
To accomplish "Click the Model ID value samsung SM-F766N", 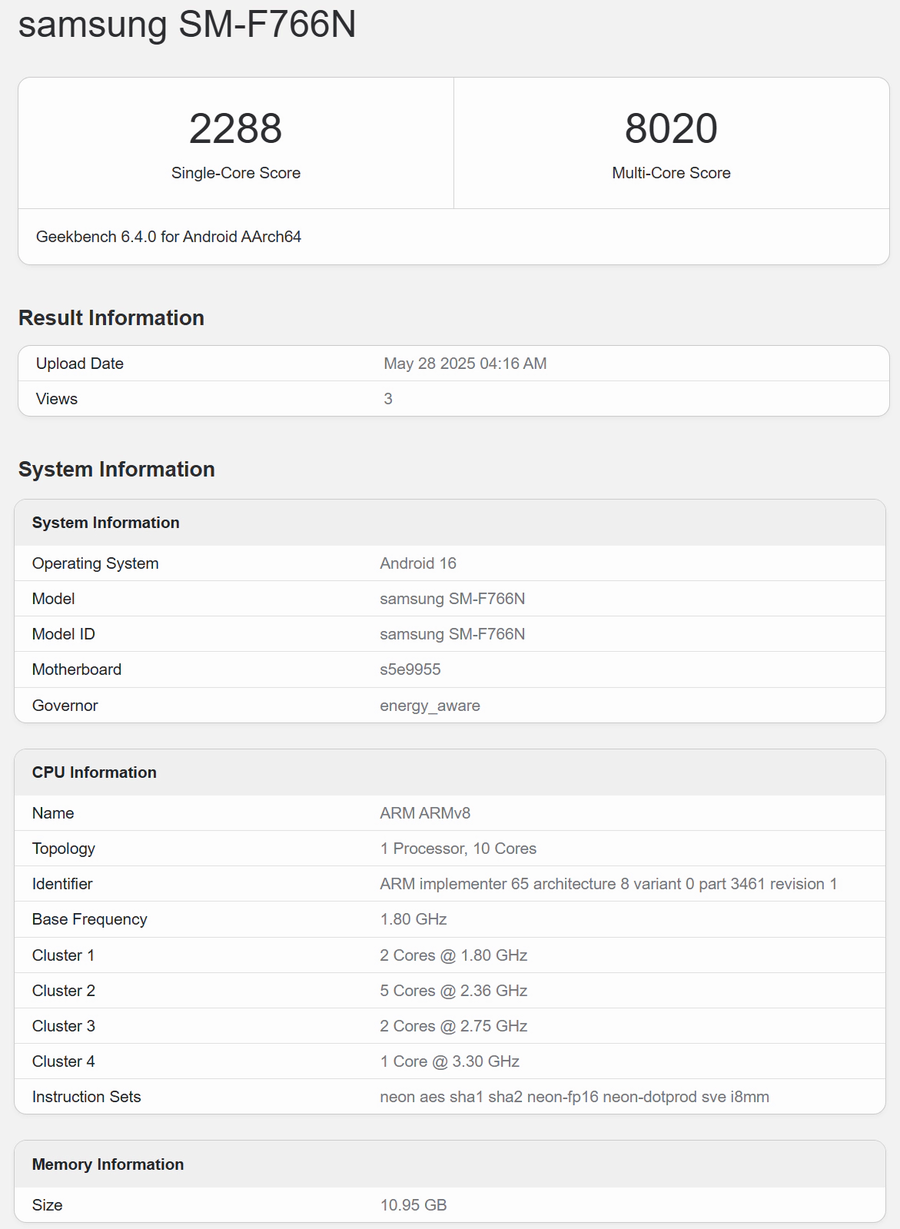I will [x=452, y=634].
